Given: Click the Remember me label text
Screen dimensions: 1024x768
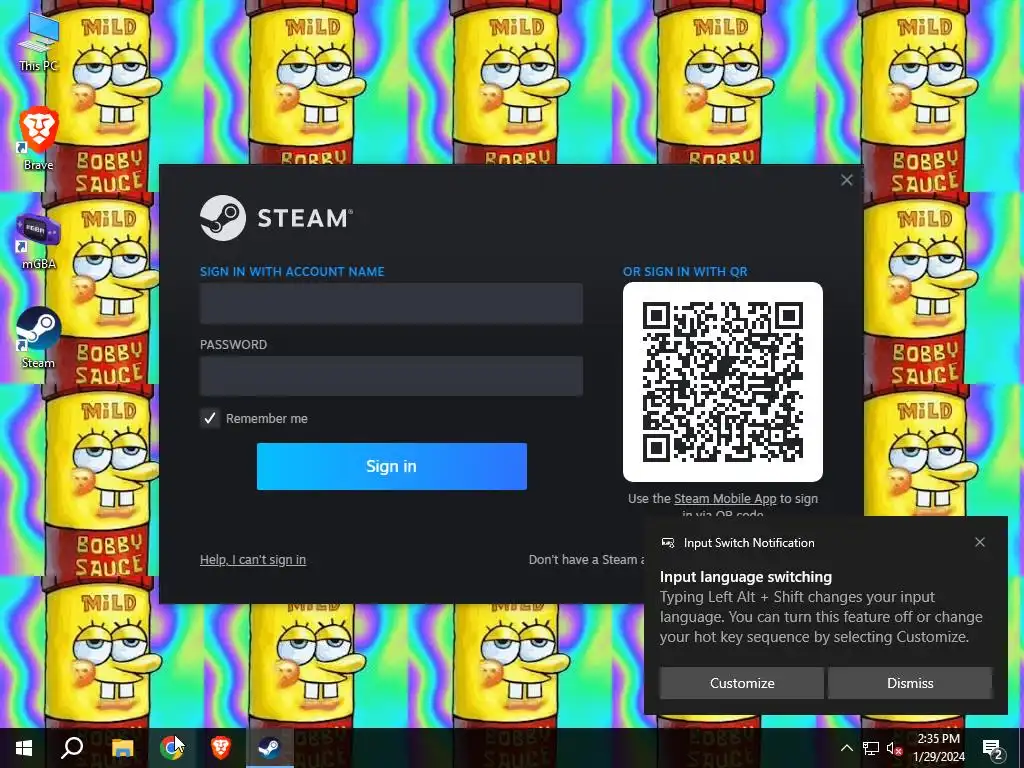Looking at the screenshot, I should coord(266,419).
